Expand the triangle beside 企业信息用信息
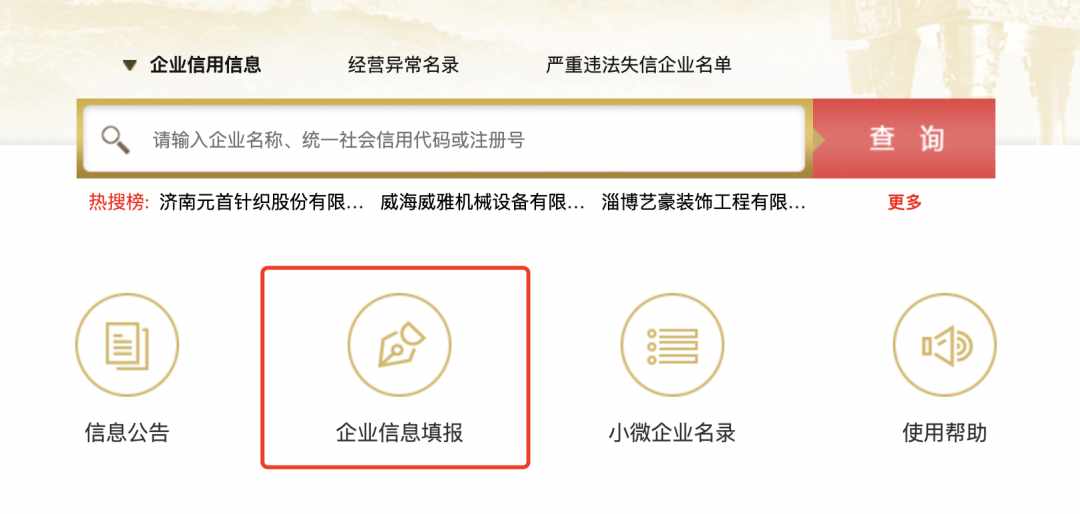Viewport: 1080px width, 514px height. point(129,65)
